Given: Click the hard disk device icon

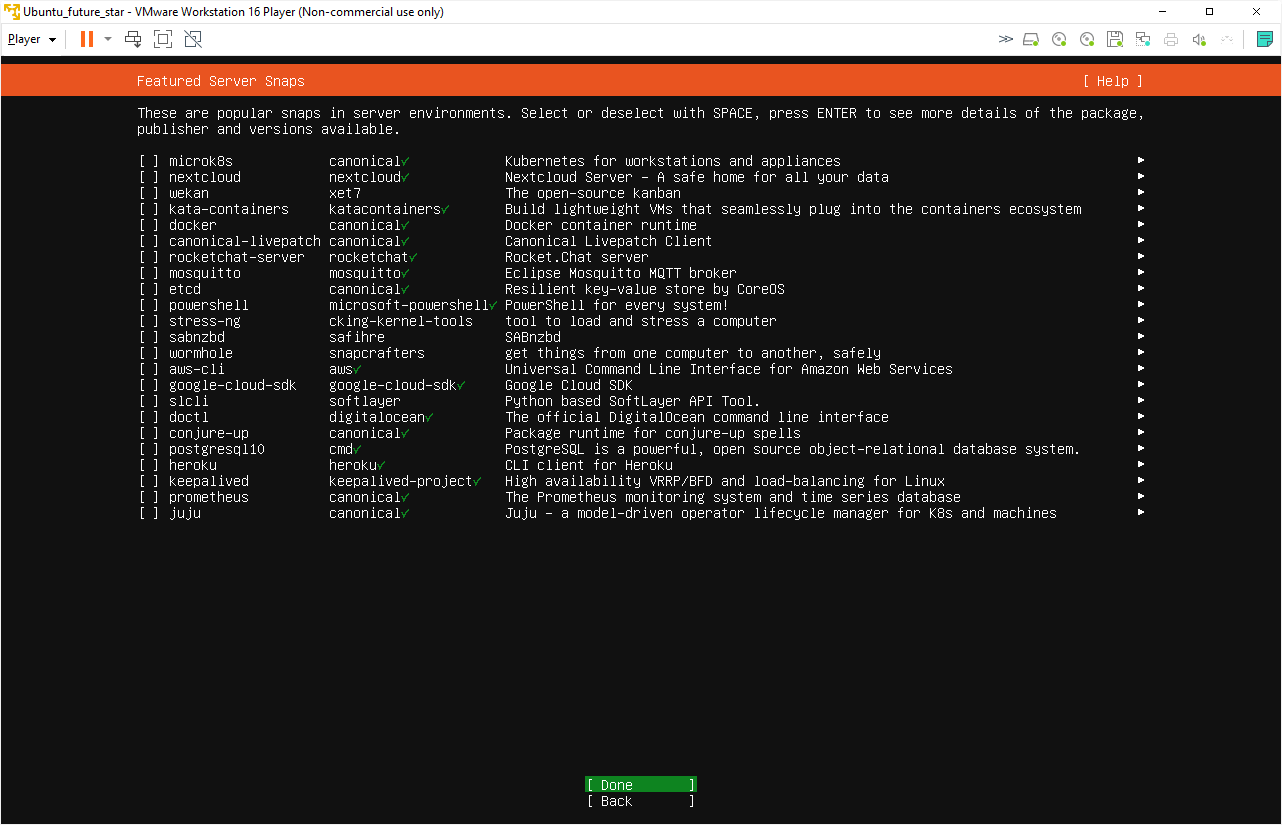Looking at the screenshot, I should [x=1031, y=39].
